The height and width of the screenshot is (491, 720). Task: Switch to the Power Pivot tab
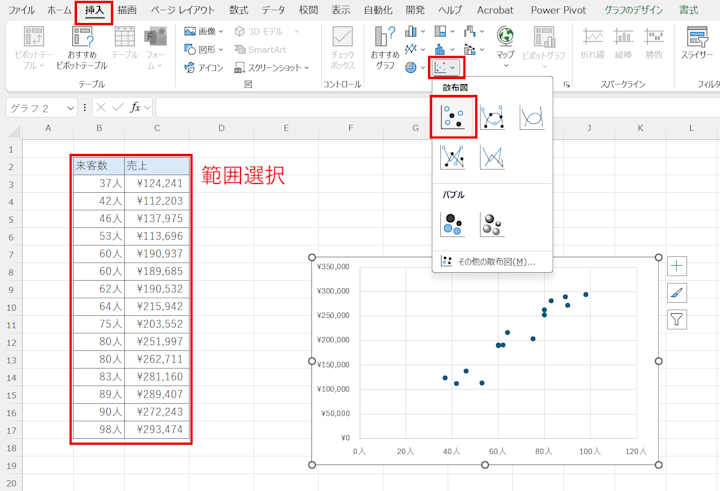(558, 10)
